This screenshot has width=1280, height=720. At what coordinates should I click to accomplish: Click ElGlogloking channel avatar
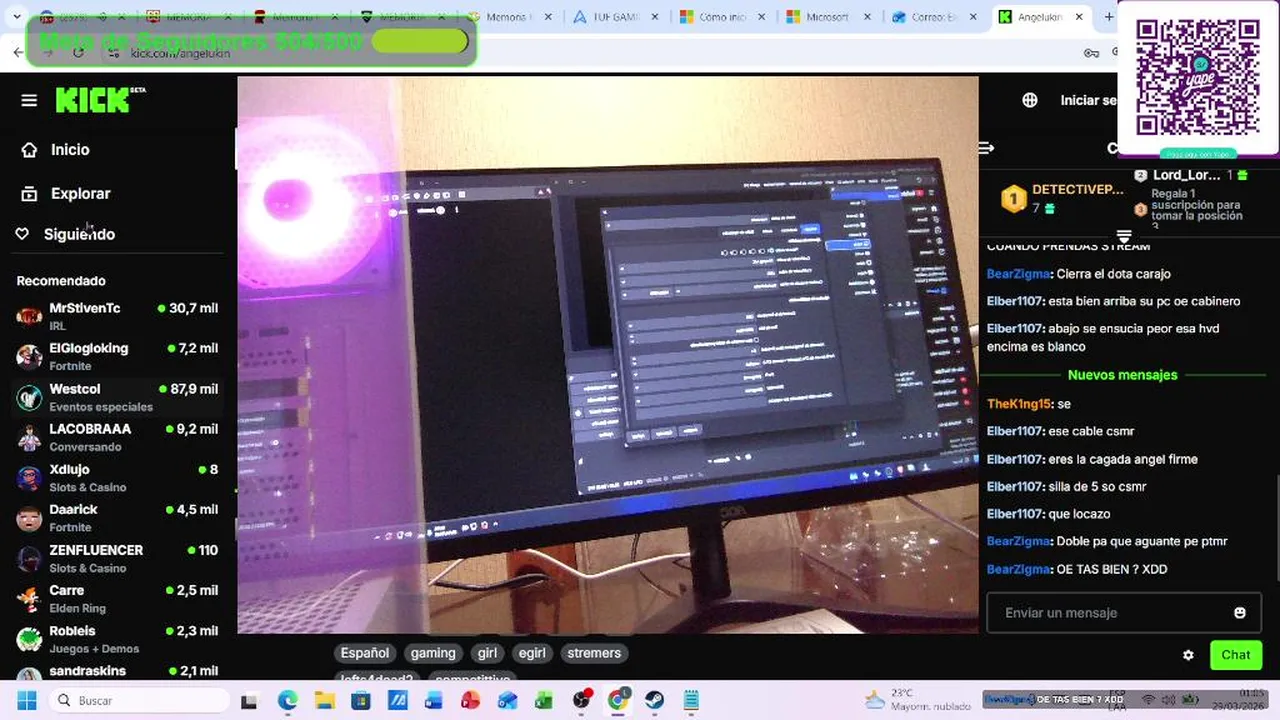29,357
